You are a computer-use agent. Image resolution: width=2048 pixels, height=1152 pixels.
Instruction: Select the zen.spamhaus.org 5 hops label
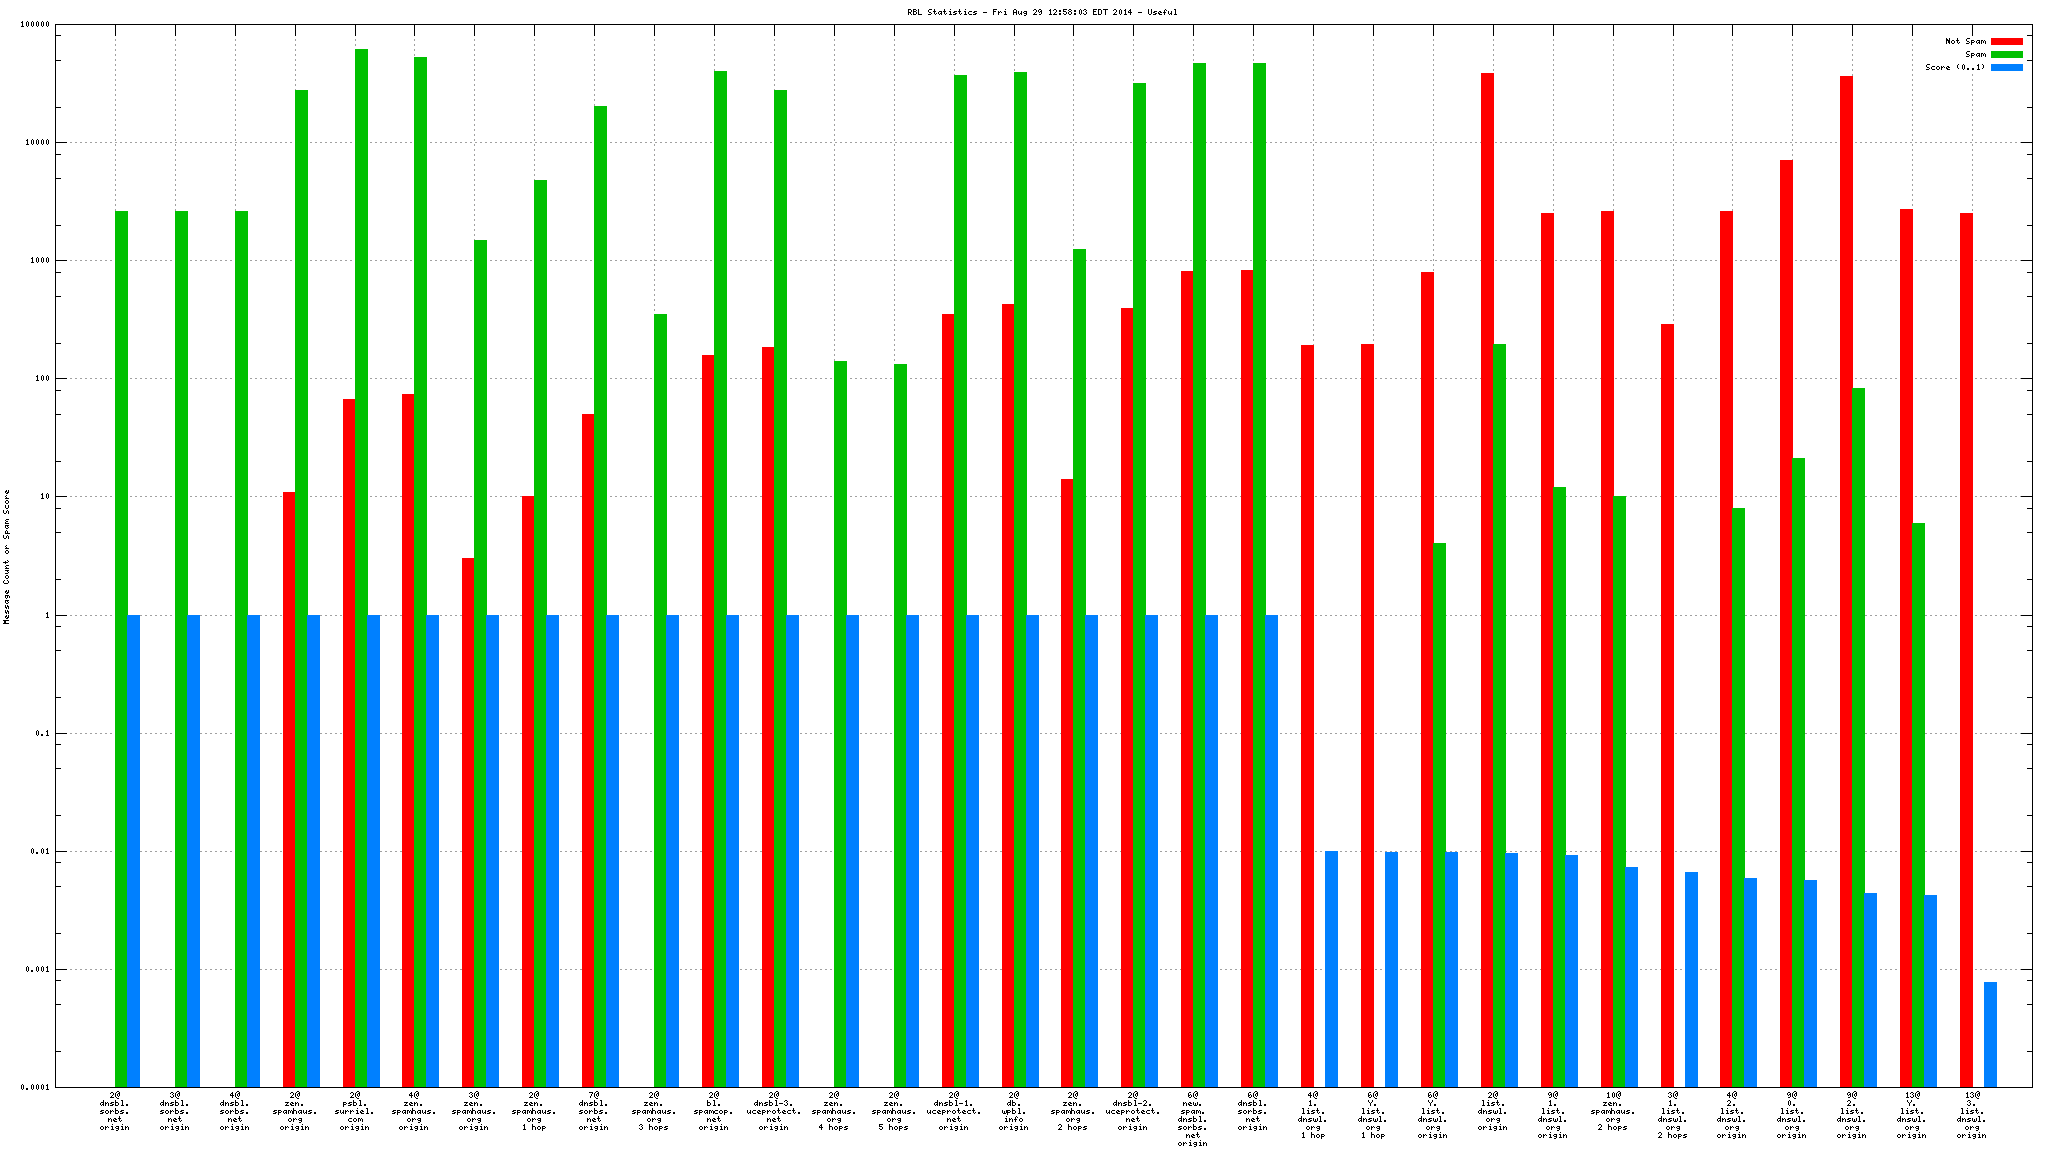pyautogui.click(x=894, y=1111)
